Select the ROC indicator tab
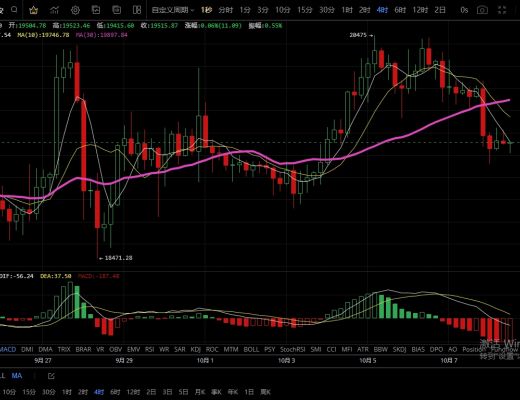 click(212, 349)
